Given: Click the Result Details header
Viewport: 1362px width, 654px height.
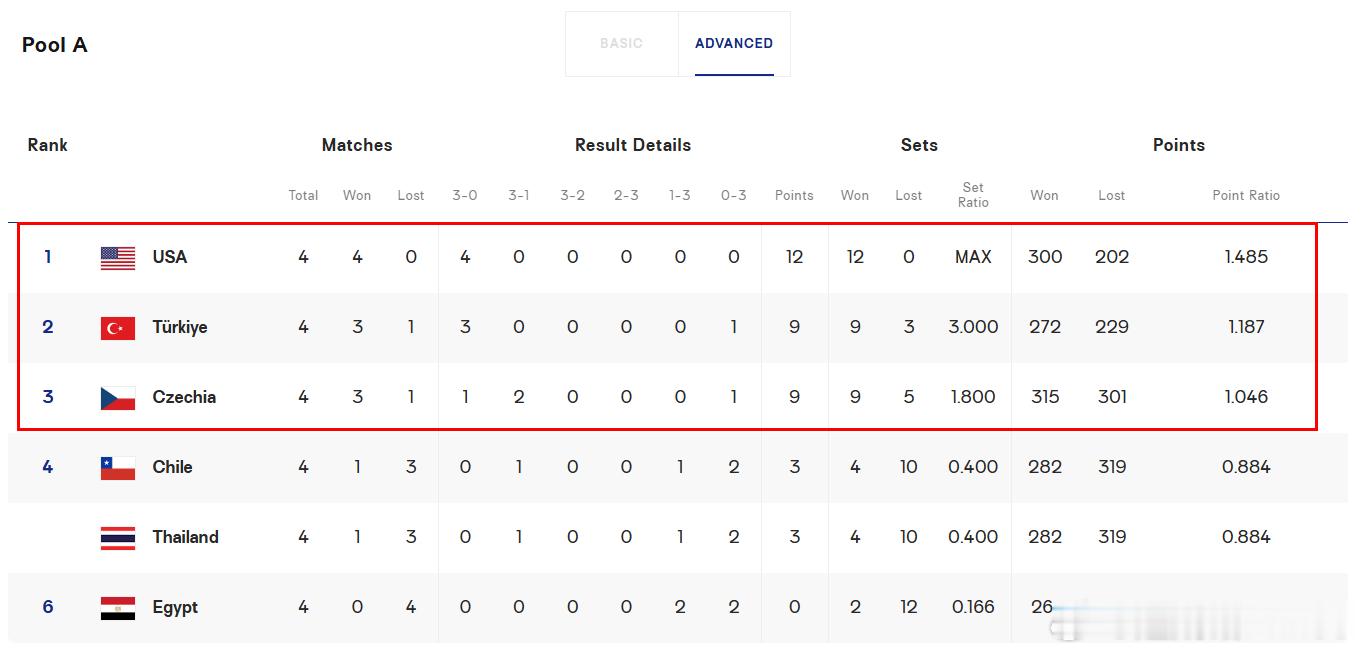Looking at the screenshot, I should 633,145.
